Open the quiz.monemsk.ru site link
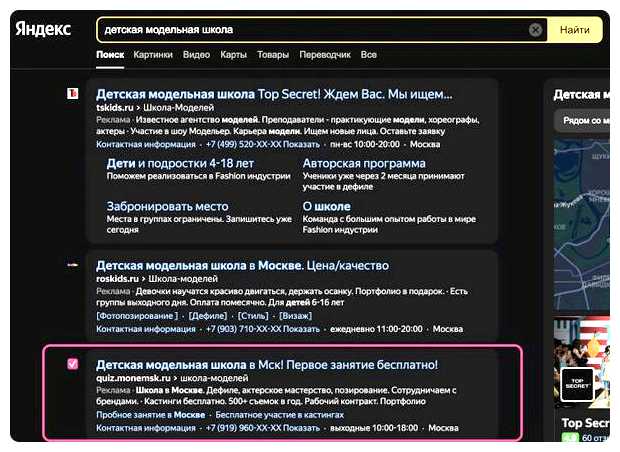Image resolution: width=620 pixels, height=452 pixels. point(133,378)
